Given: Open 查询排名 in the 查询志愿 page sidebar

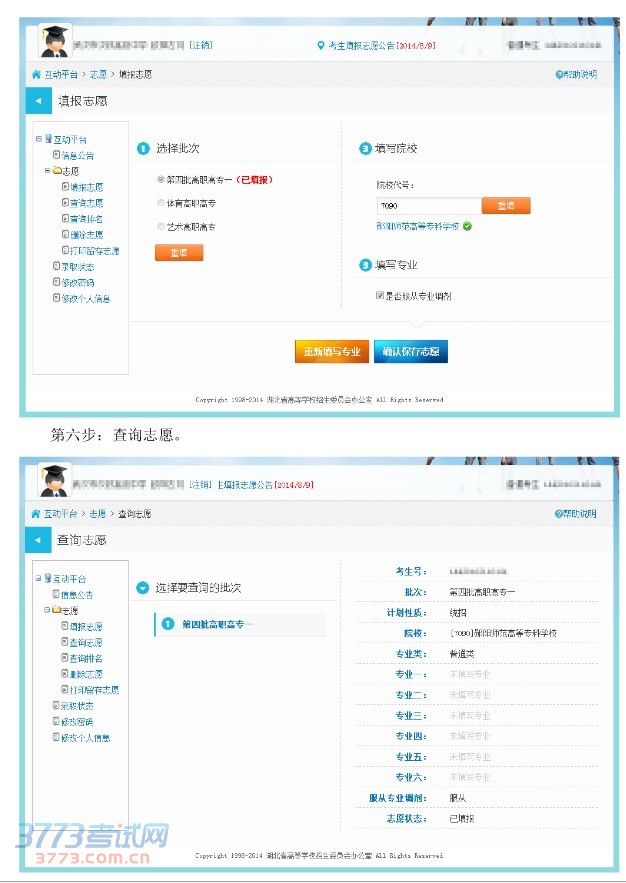Looking at the screenshot, I should click(x=86, y=658).
